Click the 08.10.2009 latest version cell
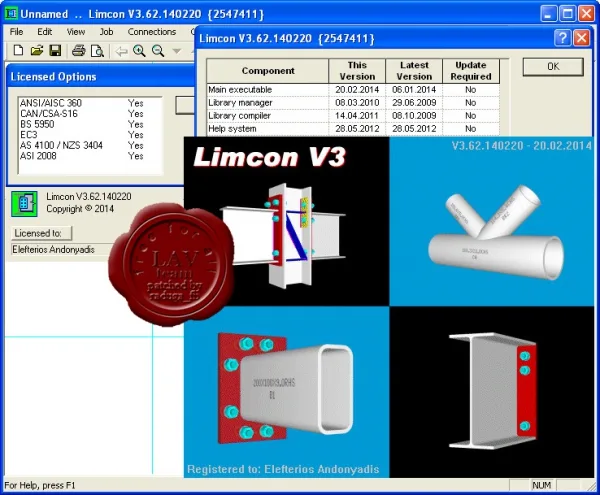This screenshot has height=495, width=600. click(x=414, y=116)
